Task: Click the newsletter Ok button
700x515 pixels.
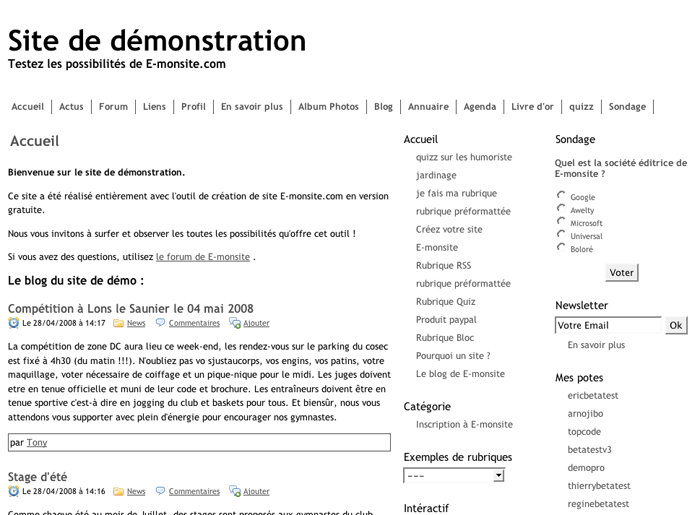Action: pyautogui.click(x=676, y=325)
